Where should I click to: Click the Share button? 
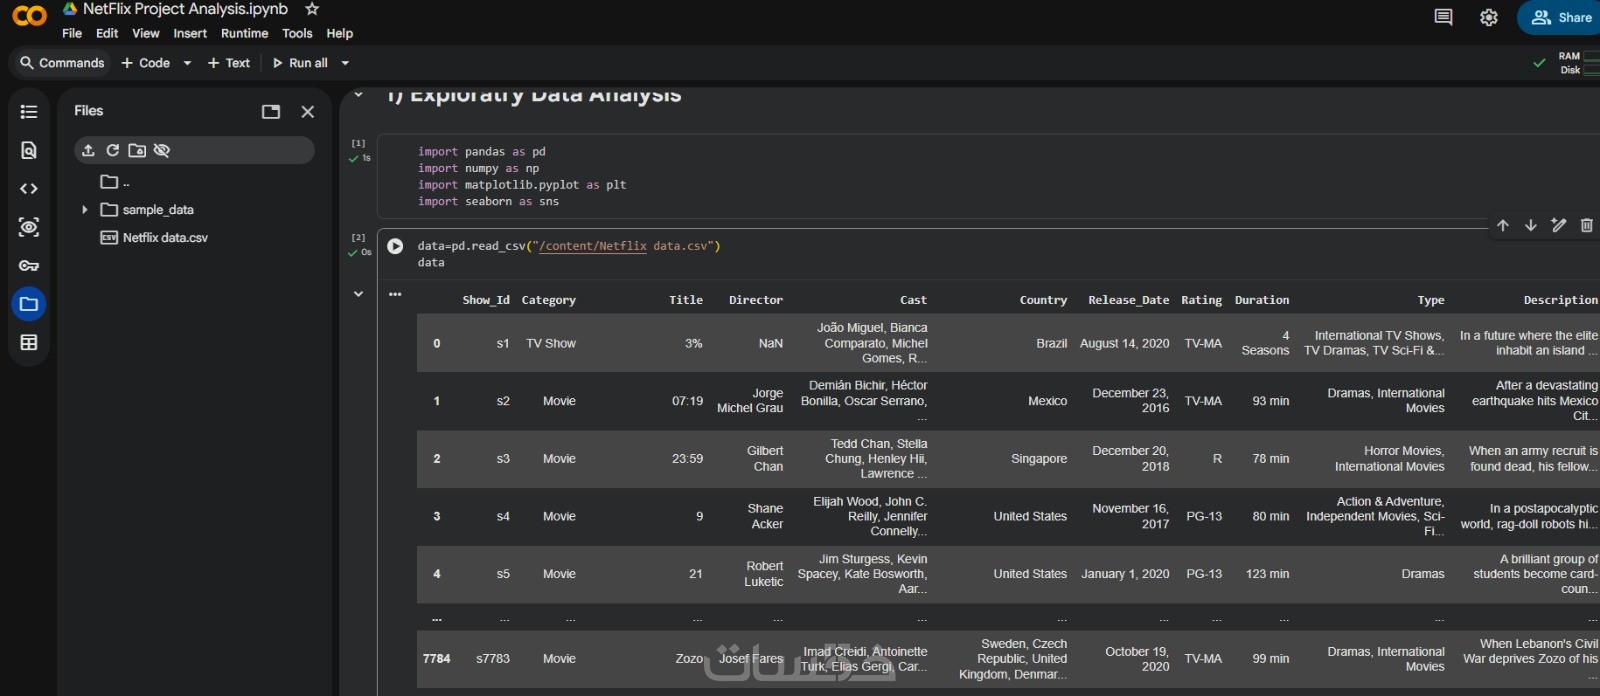point(1561,17)
